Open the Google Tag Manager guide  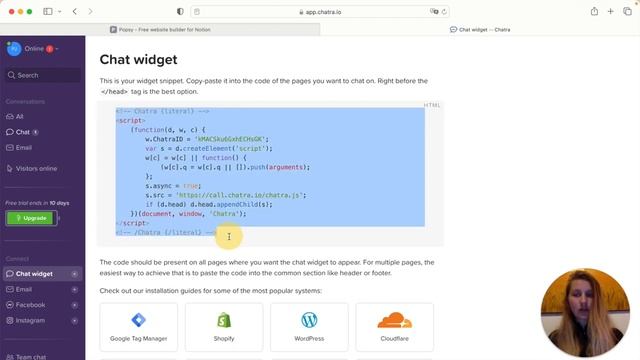point(138,327)
